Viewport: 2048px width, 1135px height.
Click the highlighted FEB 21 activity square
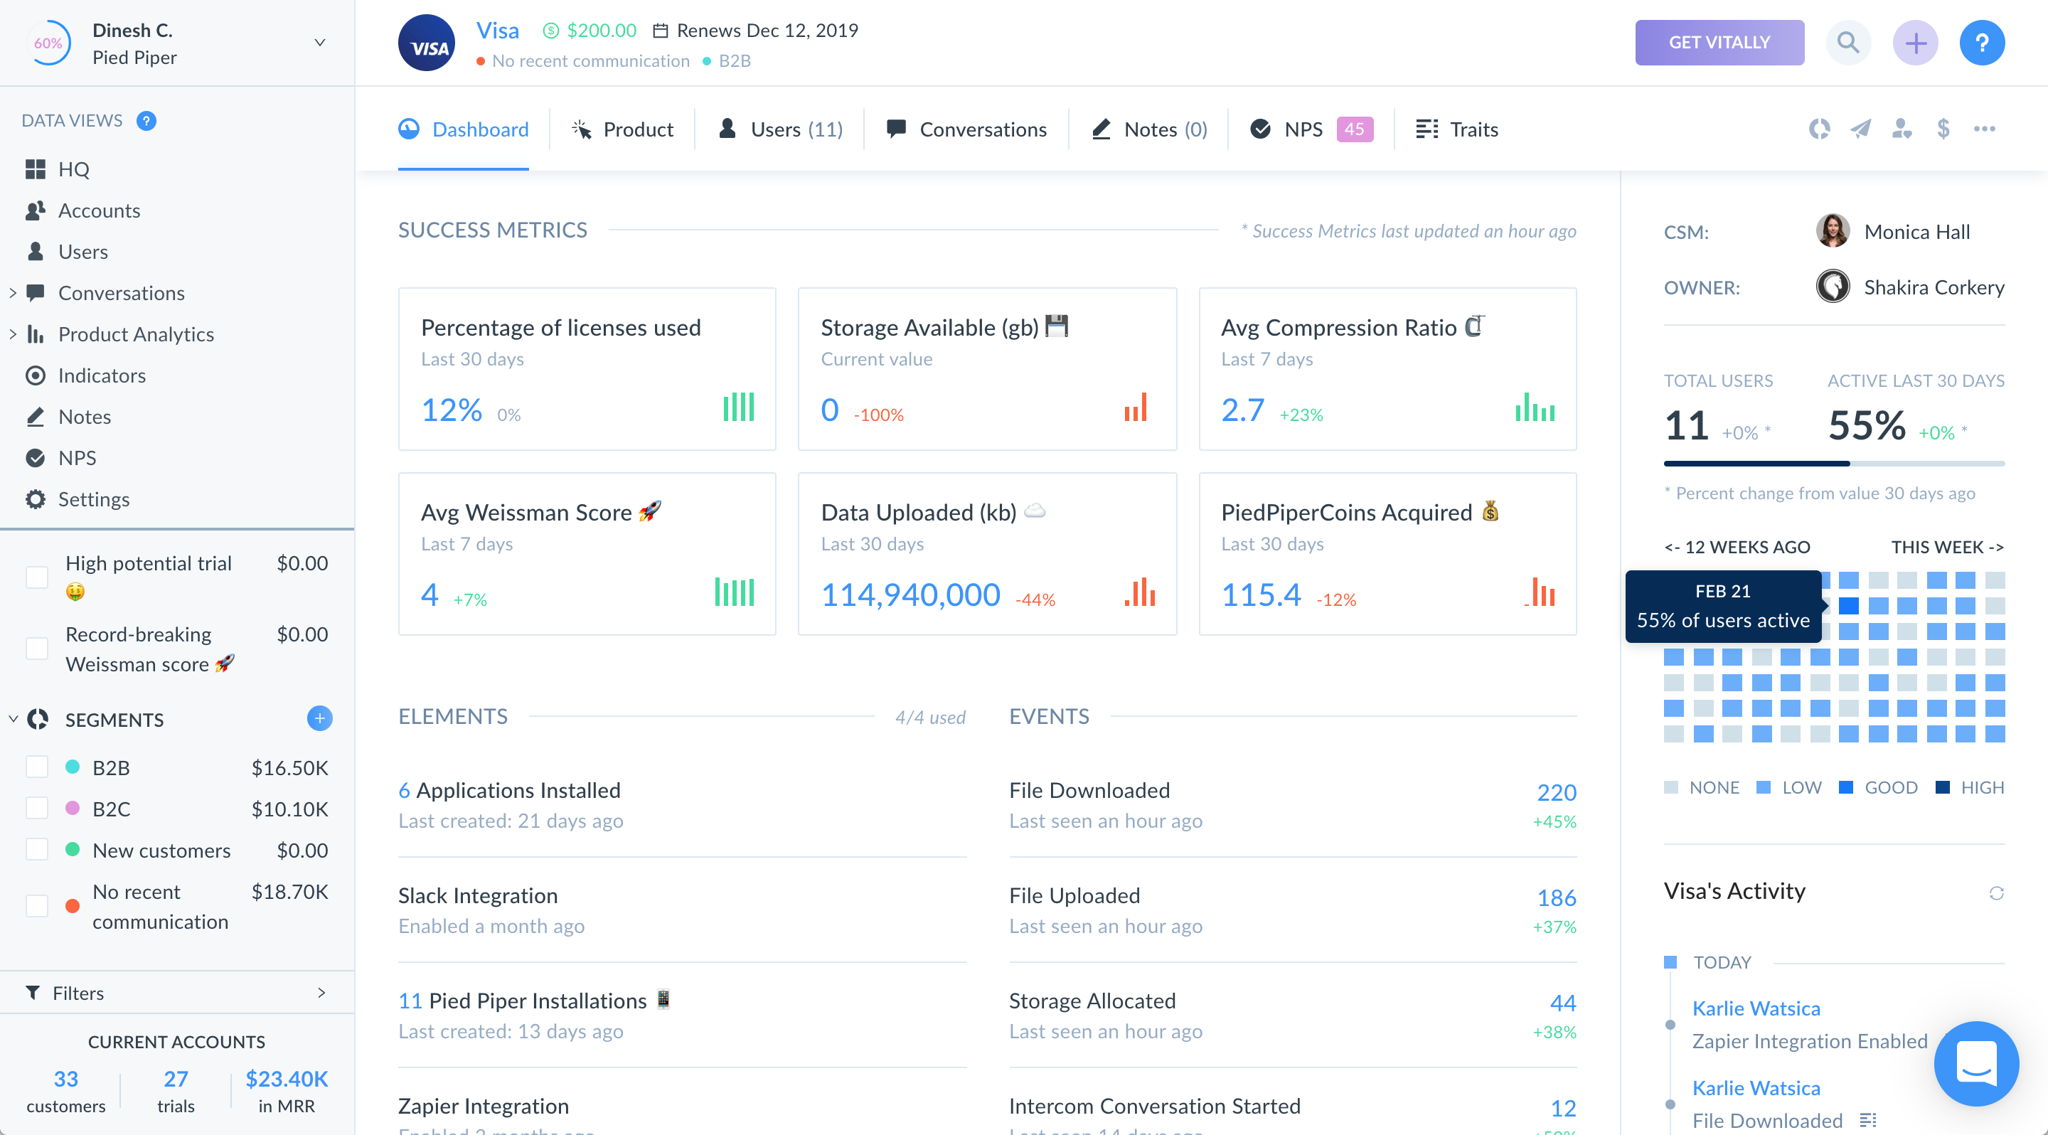(x=1848, y=605)
